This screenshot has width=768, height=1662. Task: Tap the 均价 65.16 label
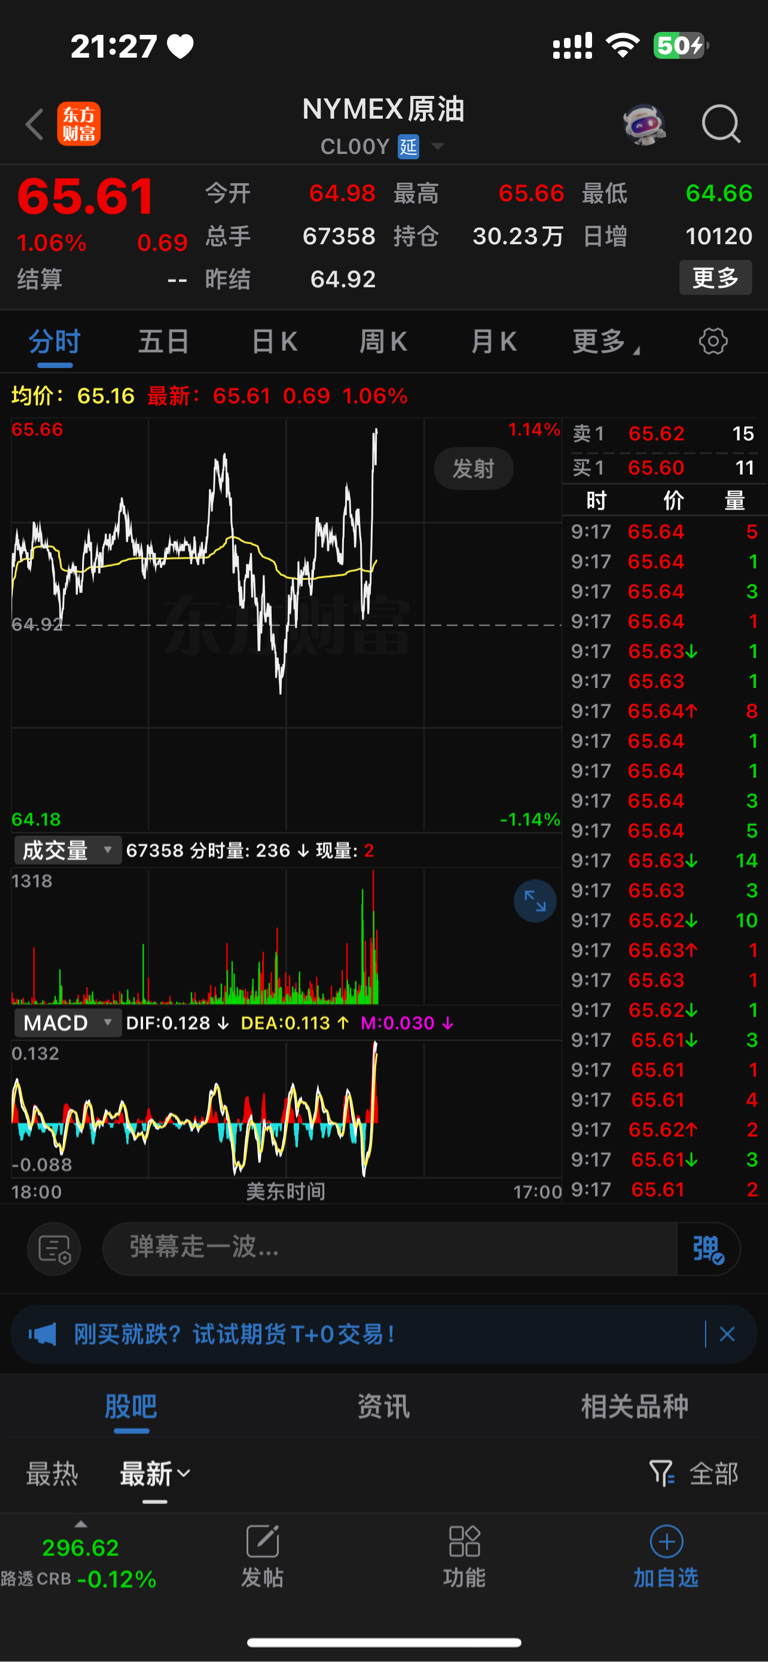tap(73, 396)
